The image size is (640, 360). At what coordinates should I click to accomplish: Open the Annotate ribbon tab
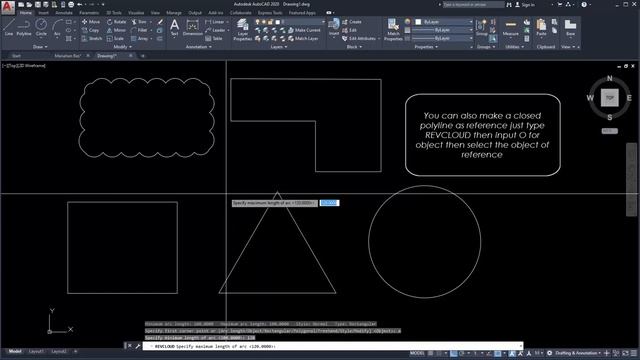pos(64,13)
